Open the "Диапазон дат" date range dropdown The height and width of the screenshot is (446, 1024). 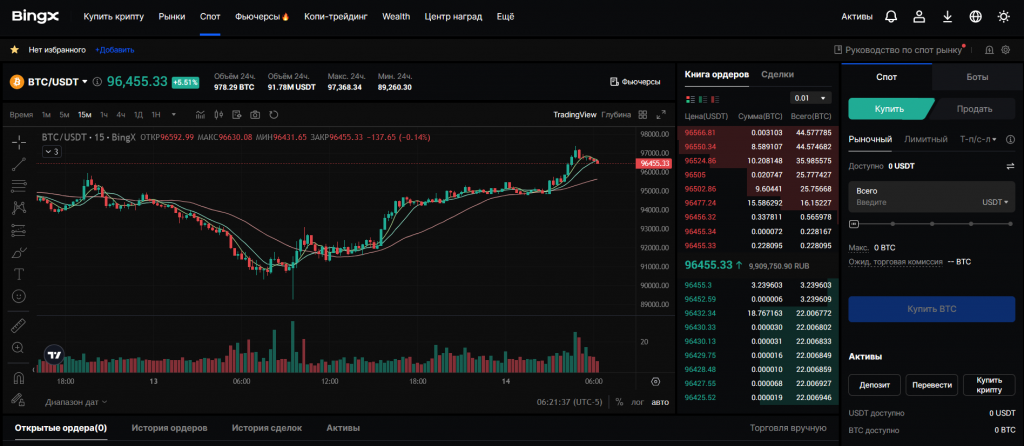(76, 402)
